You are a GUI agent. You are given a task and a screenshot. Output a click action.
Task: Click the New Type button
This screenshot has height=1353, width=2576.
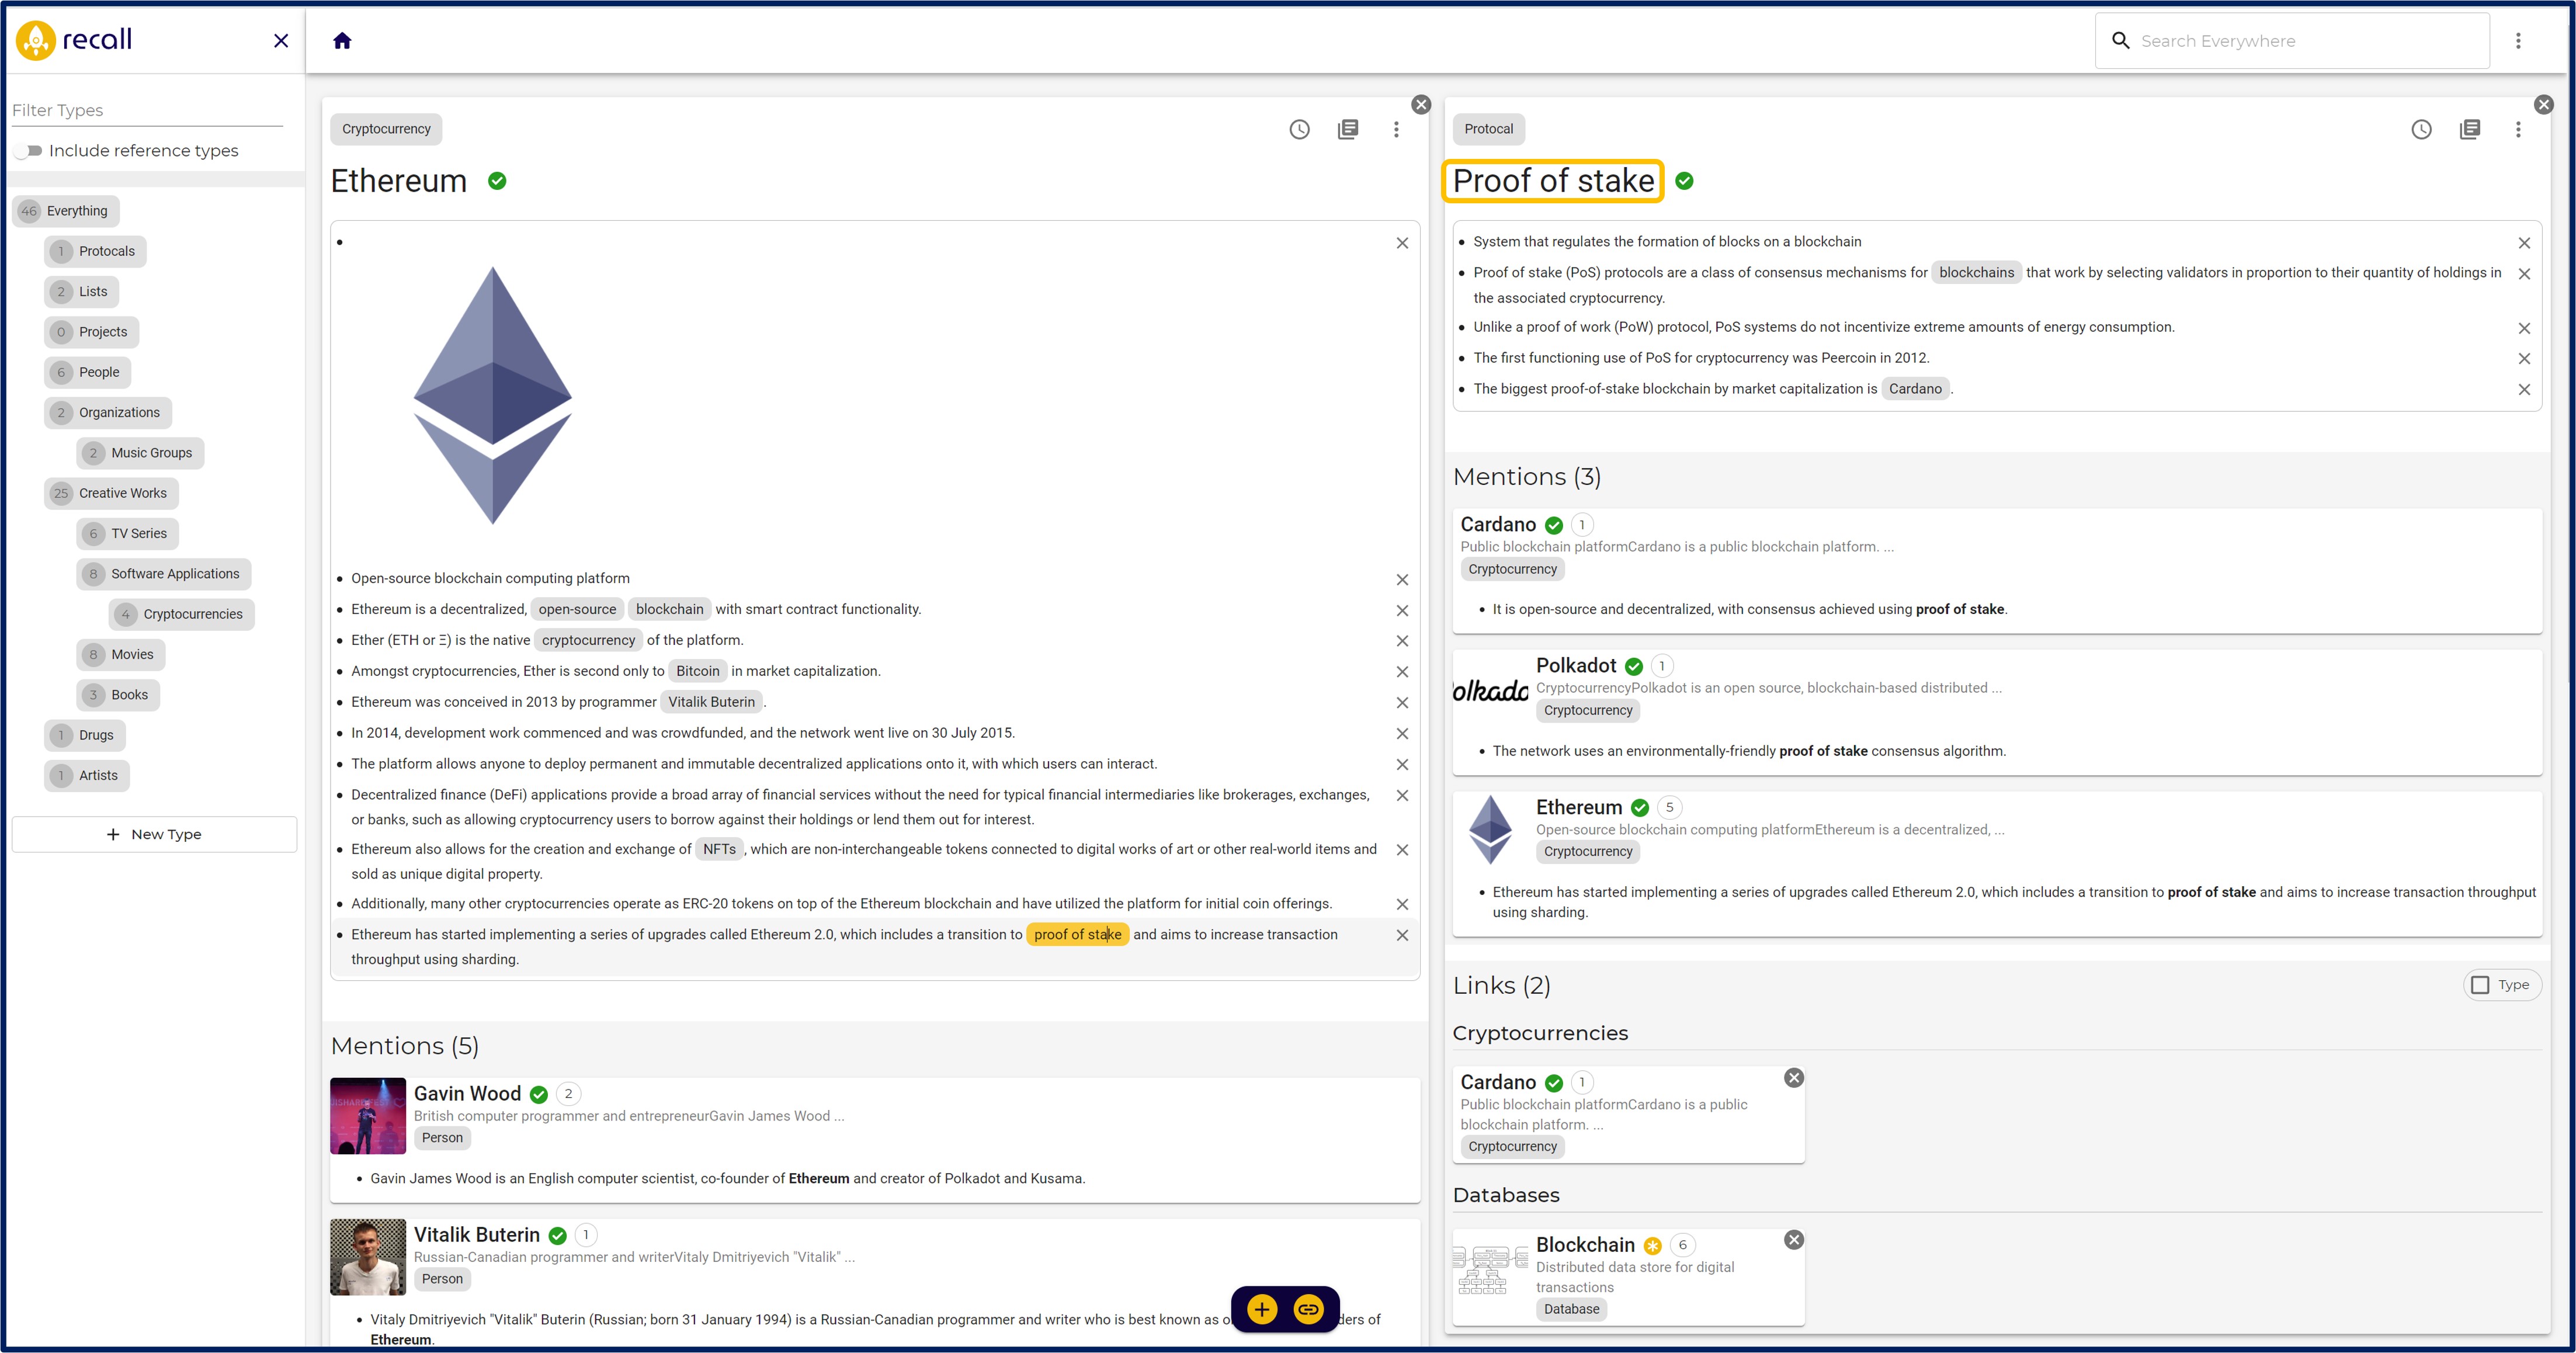(154, 834)
